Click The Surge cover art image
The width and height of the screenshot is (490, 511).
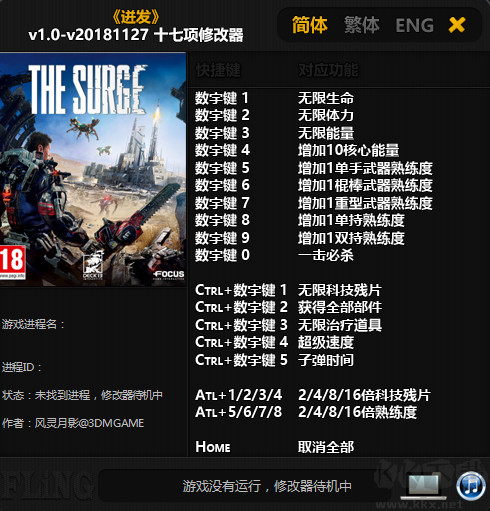(93, 169)
